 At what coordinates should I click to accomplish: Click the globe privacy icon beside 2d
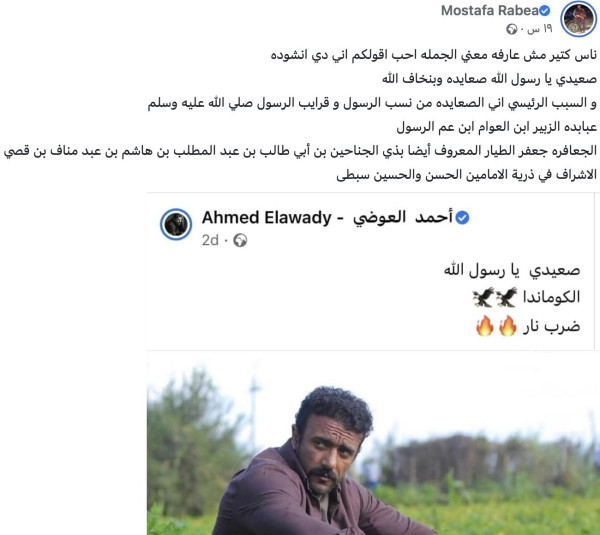240,241
